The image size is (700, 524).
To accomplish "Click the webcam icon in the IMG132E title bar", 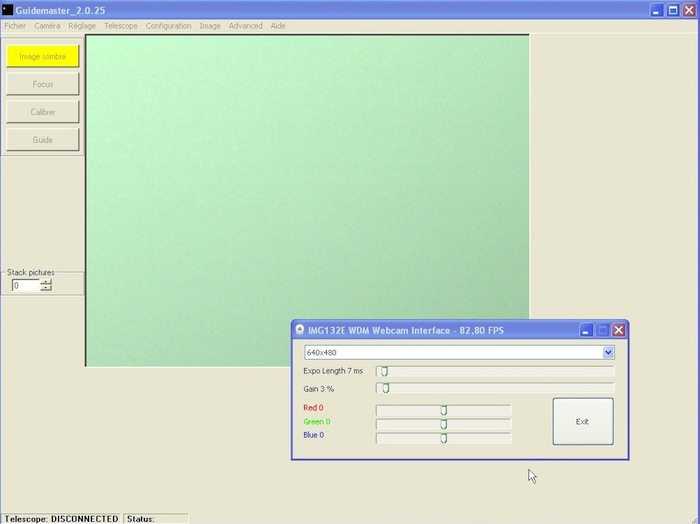I will click(x=300, y=330).
